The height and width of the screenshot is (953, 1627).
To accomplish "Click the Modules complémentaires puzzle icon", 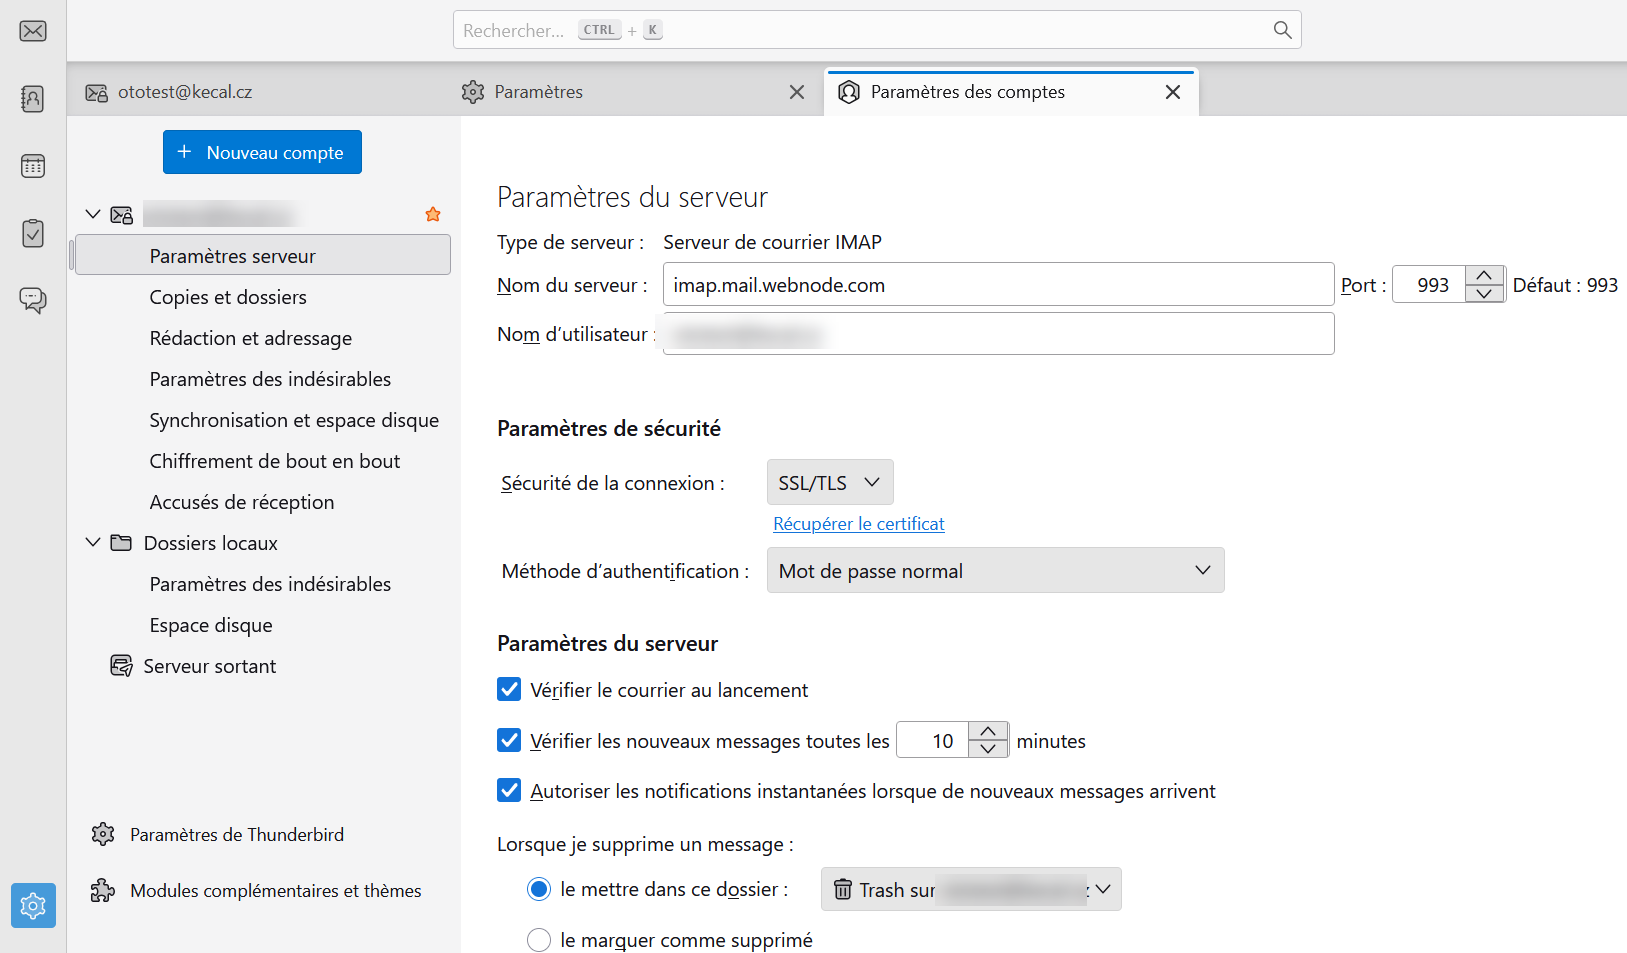I will point(103,890).
